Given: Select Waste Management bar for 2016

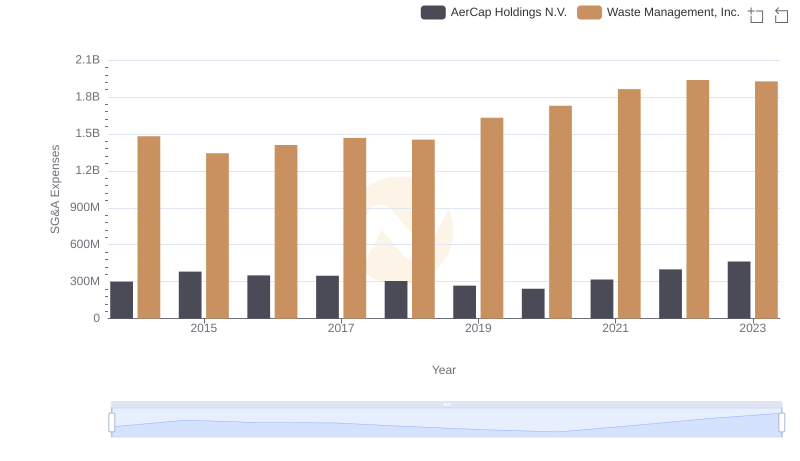Looking at the screenshot, I should (x=286, y=232).
